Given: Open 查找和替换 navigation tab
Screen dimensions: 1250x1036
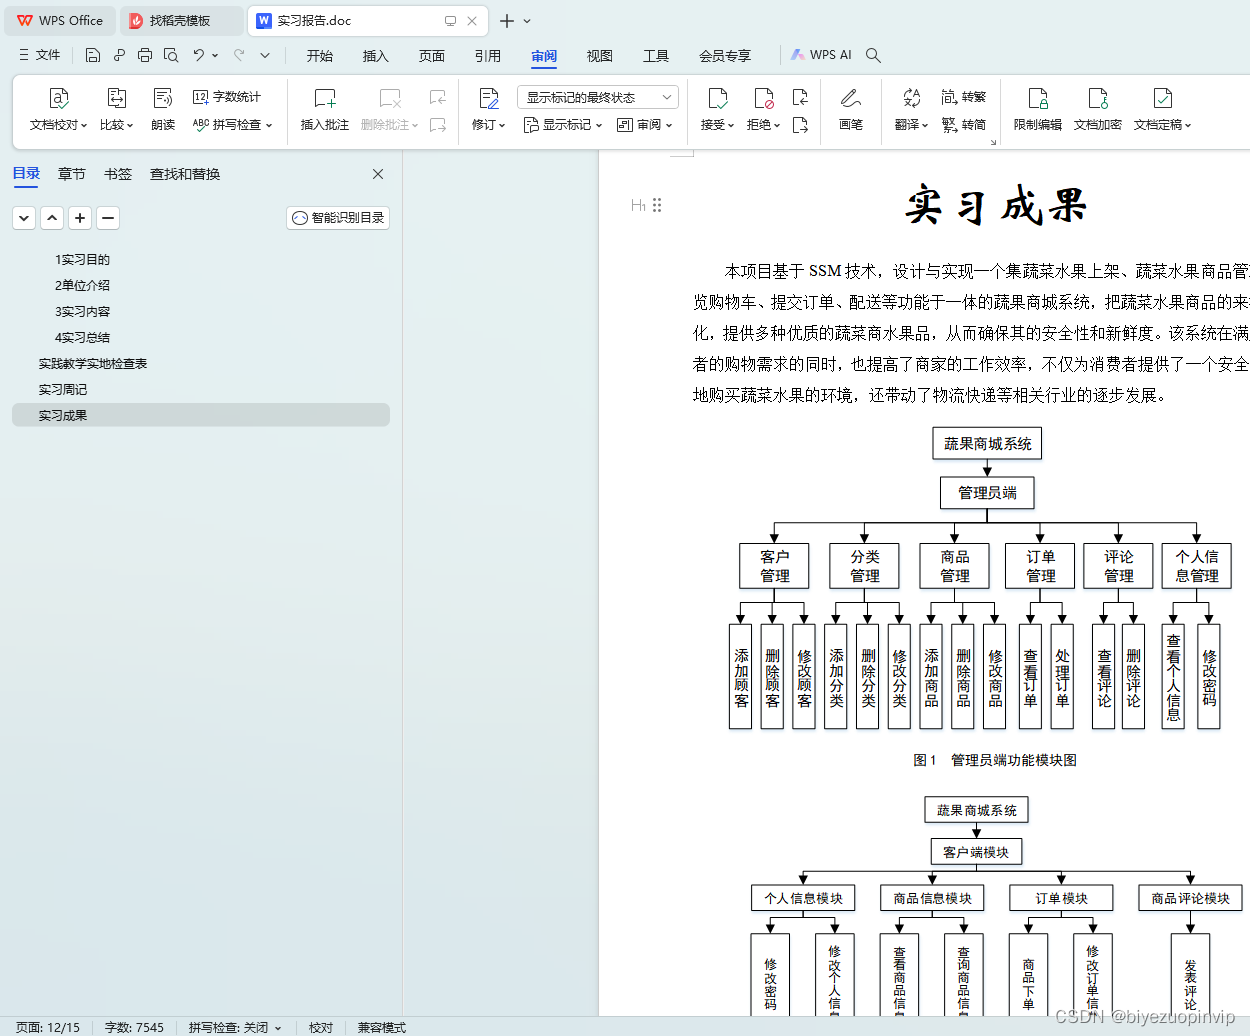Looking at the screenshot, I should (185, 174).
